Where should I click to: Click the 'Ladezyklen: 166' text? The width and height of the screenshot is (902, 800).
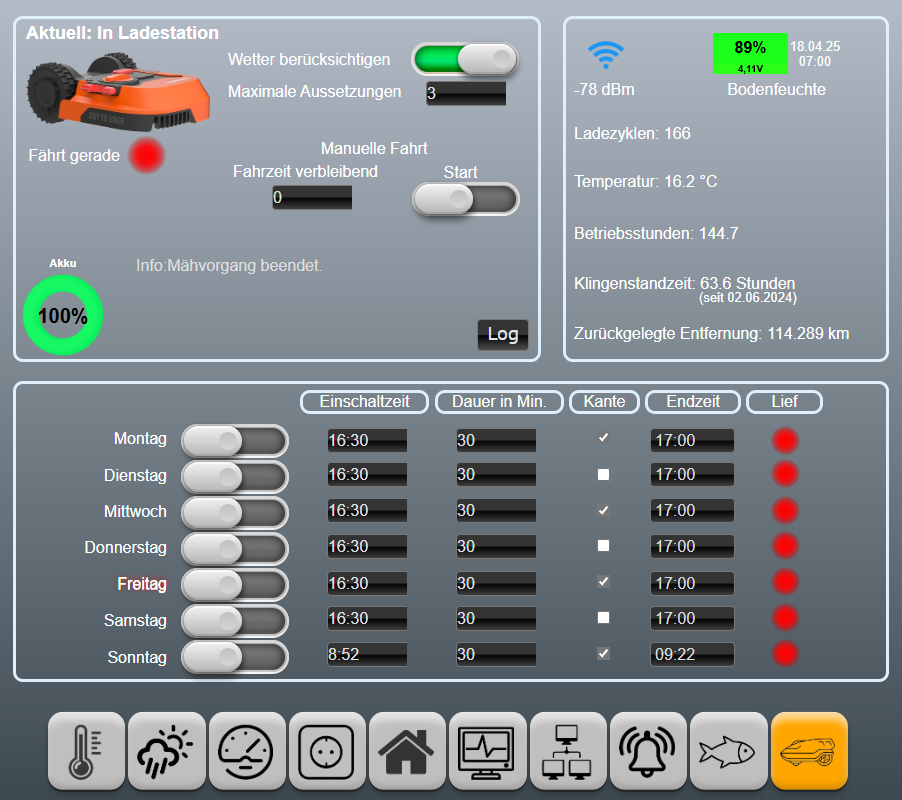(x=632, y=133)
